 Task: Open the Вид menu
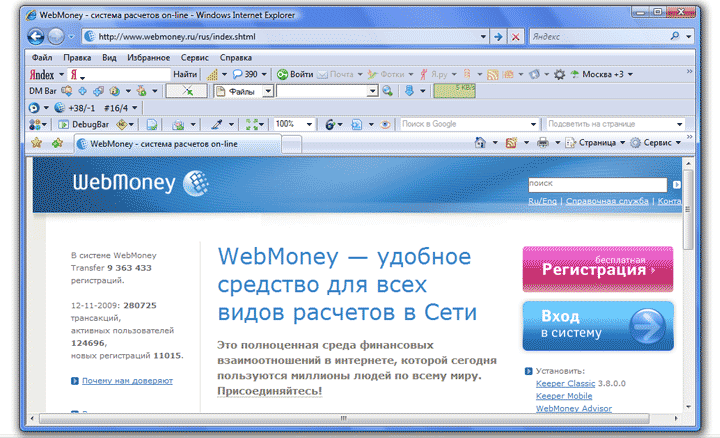109,58
